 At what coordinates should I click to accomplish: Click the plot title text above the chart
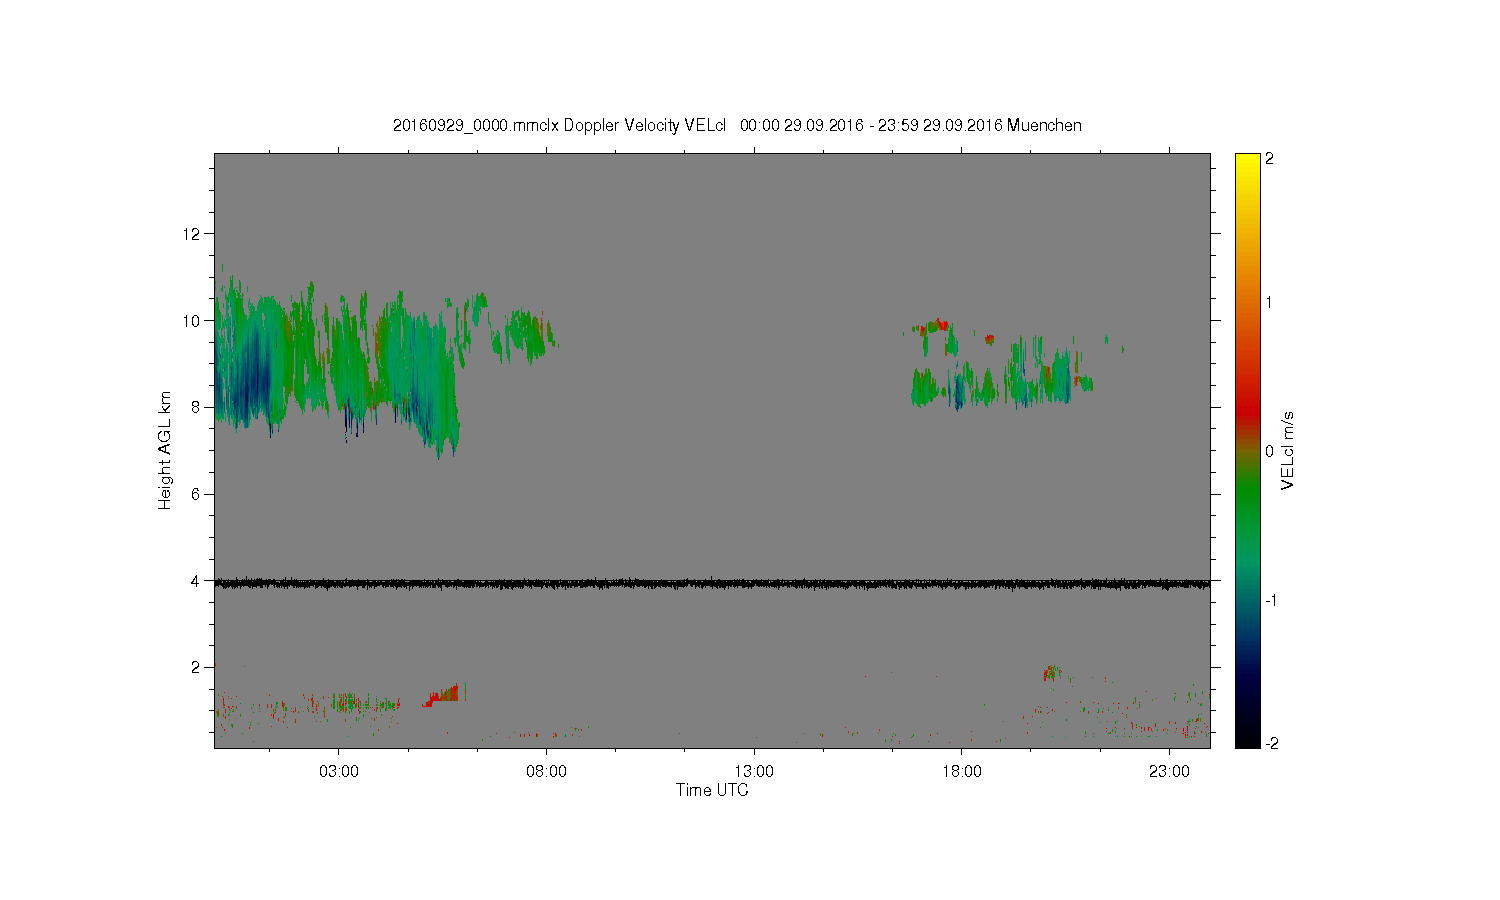[737, 125]
